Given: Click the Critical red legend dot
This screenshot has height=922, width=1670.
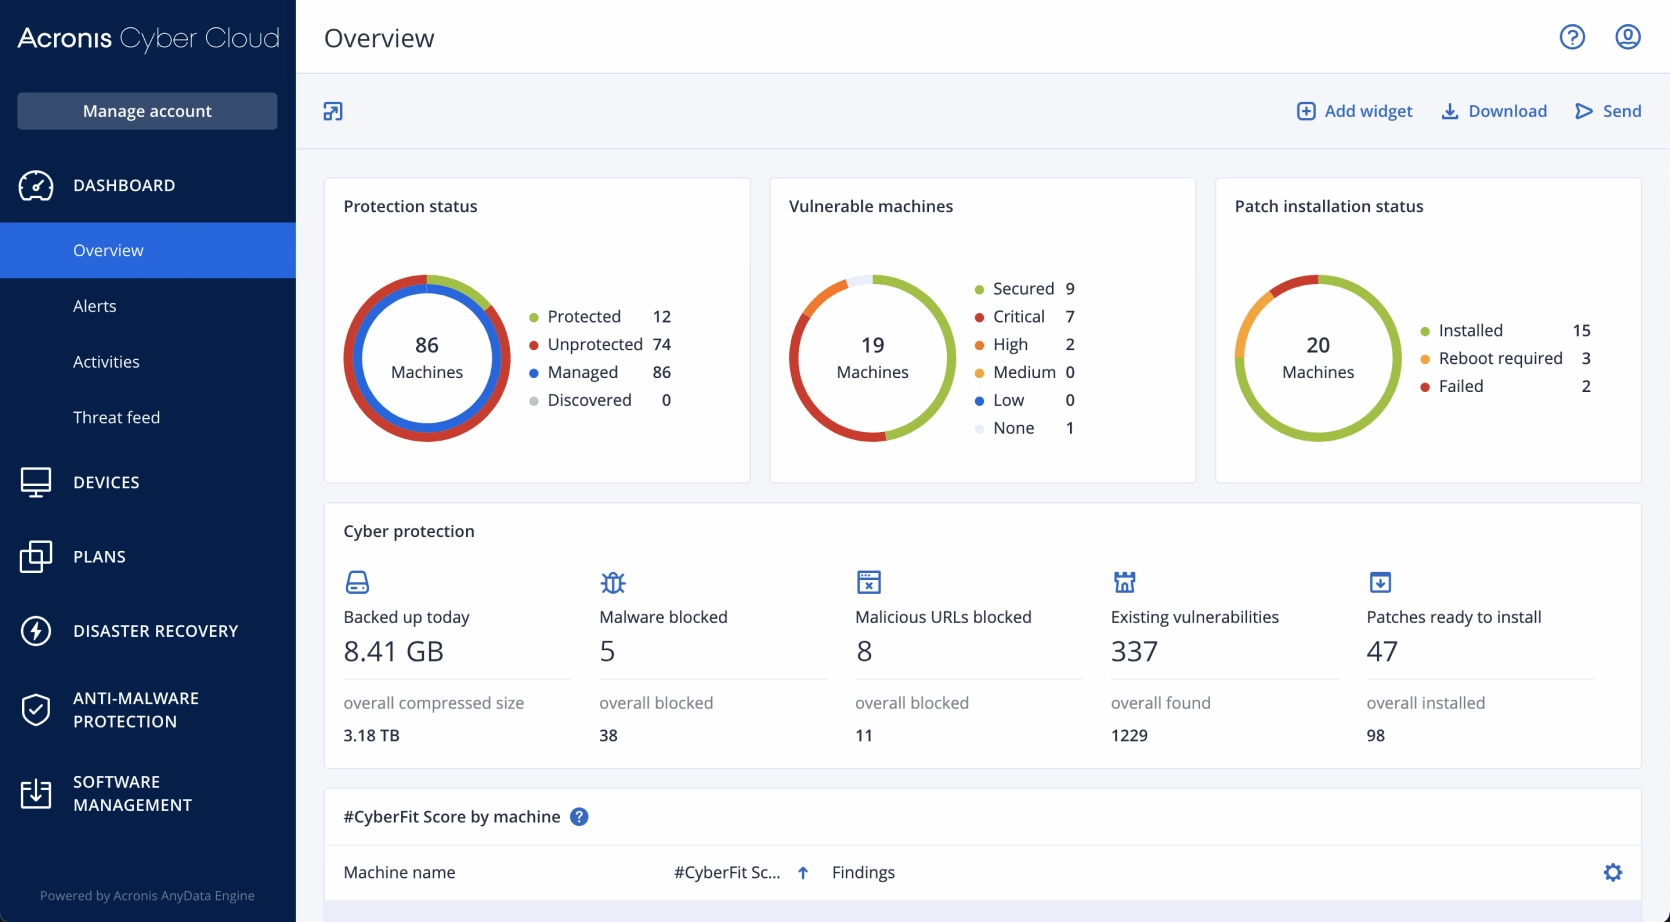Looking at the screenshot, I should 980,317.
